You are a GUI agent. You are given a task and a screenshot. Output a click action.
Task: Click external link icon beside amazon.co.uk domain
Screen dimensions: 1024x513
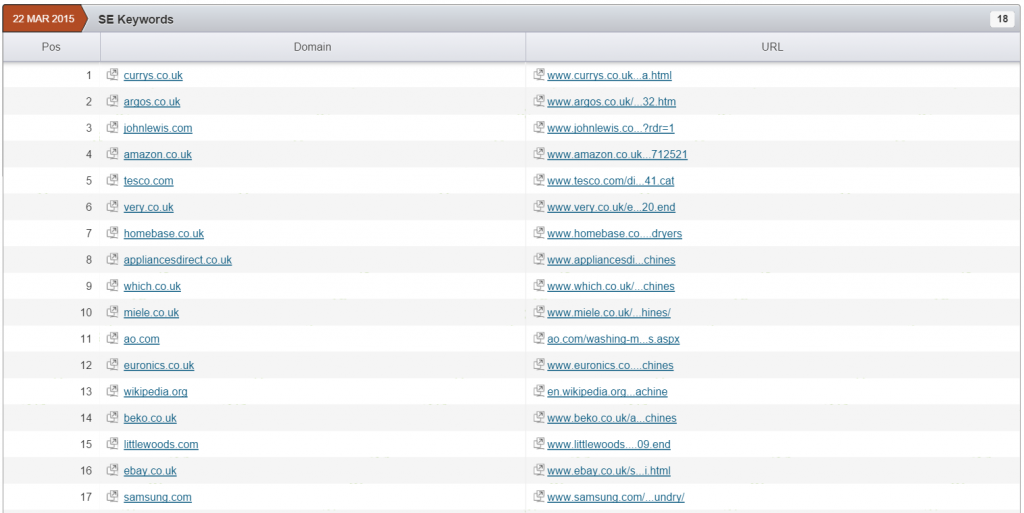click(113, 154)
